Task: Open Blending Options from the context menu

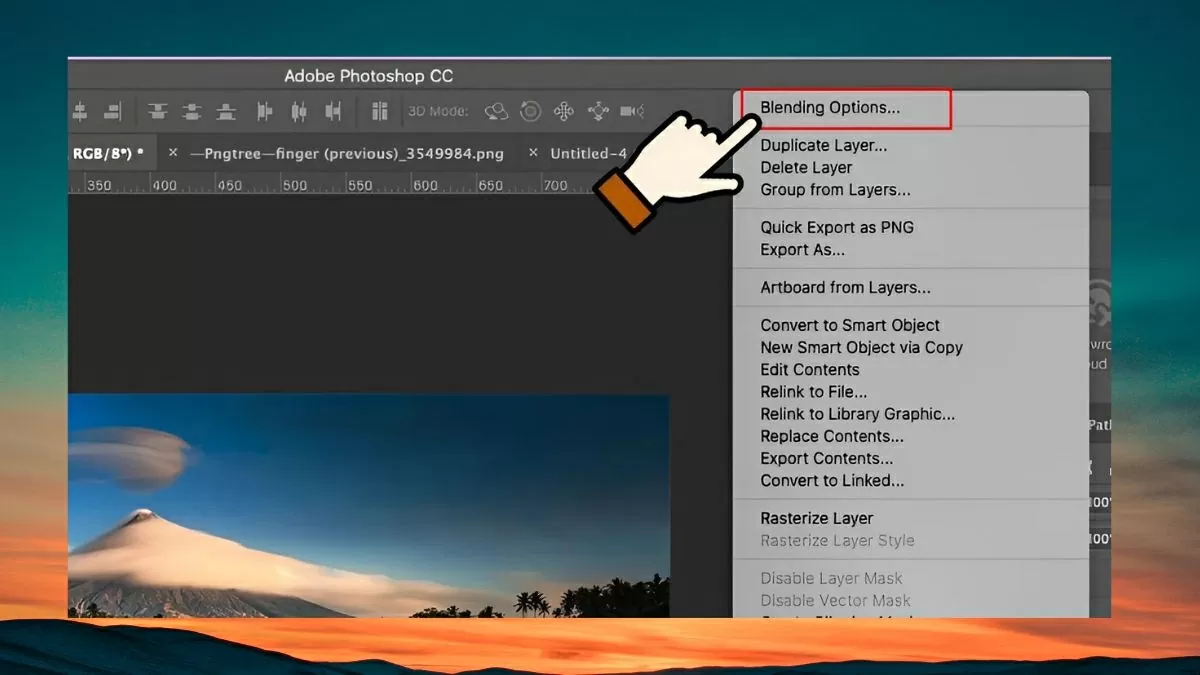Action: click(x=830, y=108)
